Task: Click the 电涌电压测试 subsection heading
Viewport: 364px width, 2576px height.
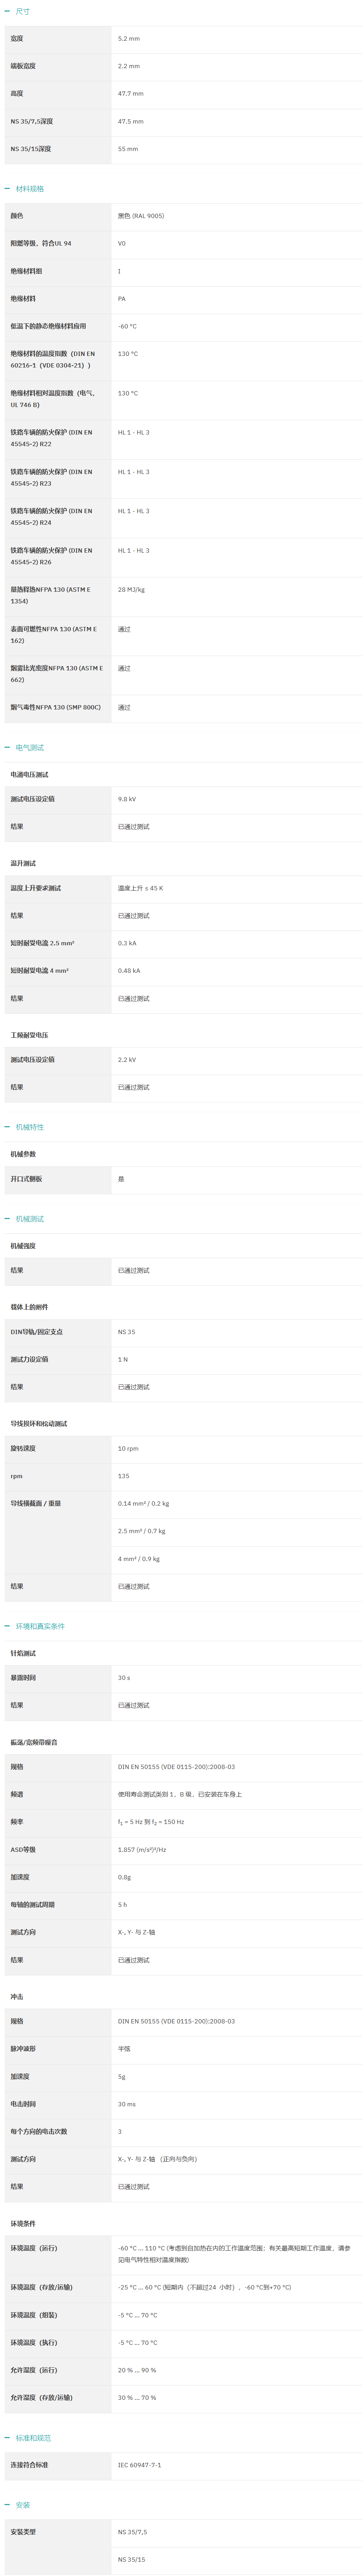Action: [x=30, y=774]
